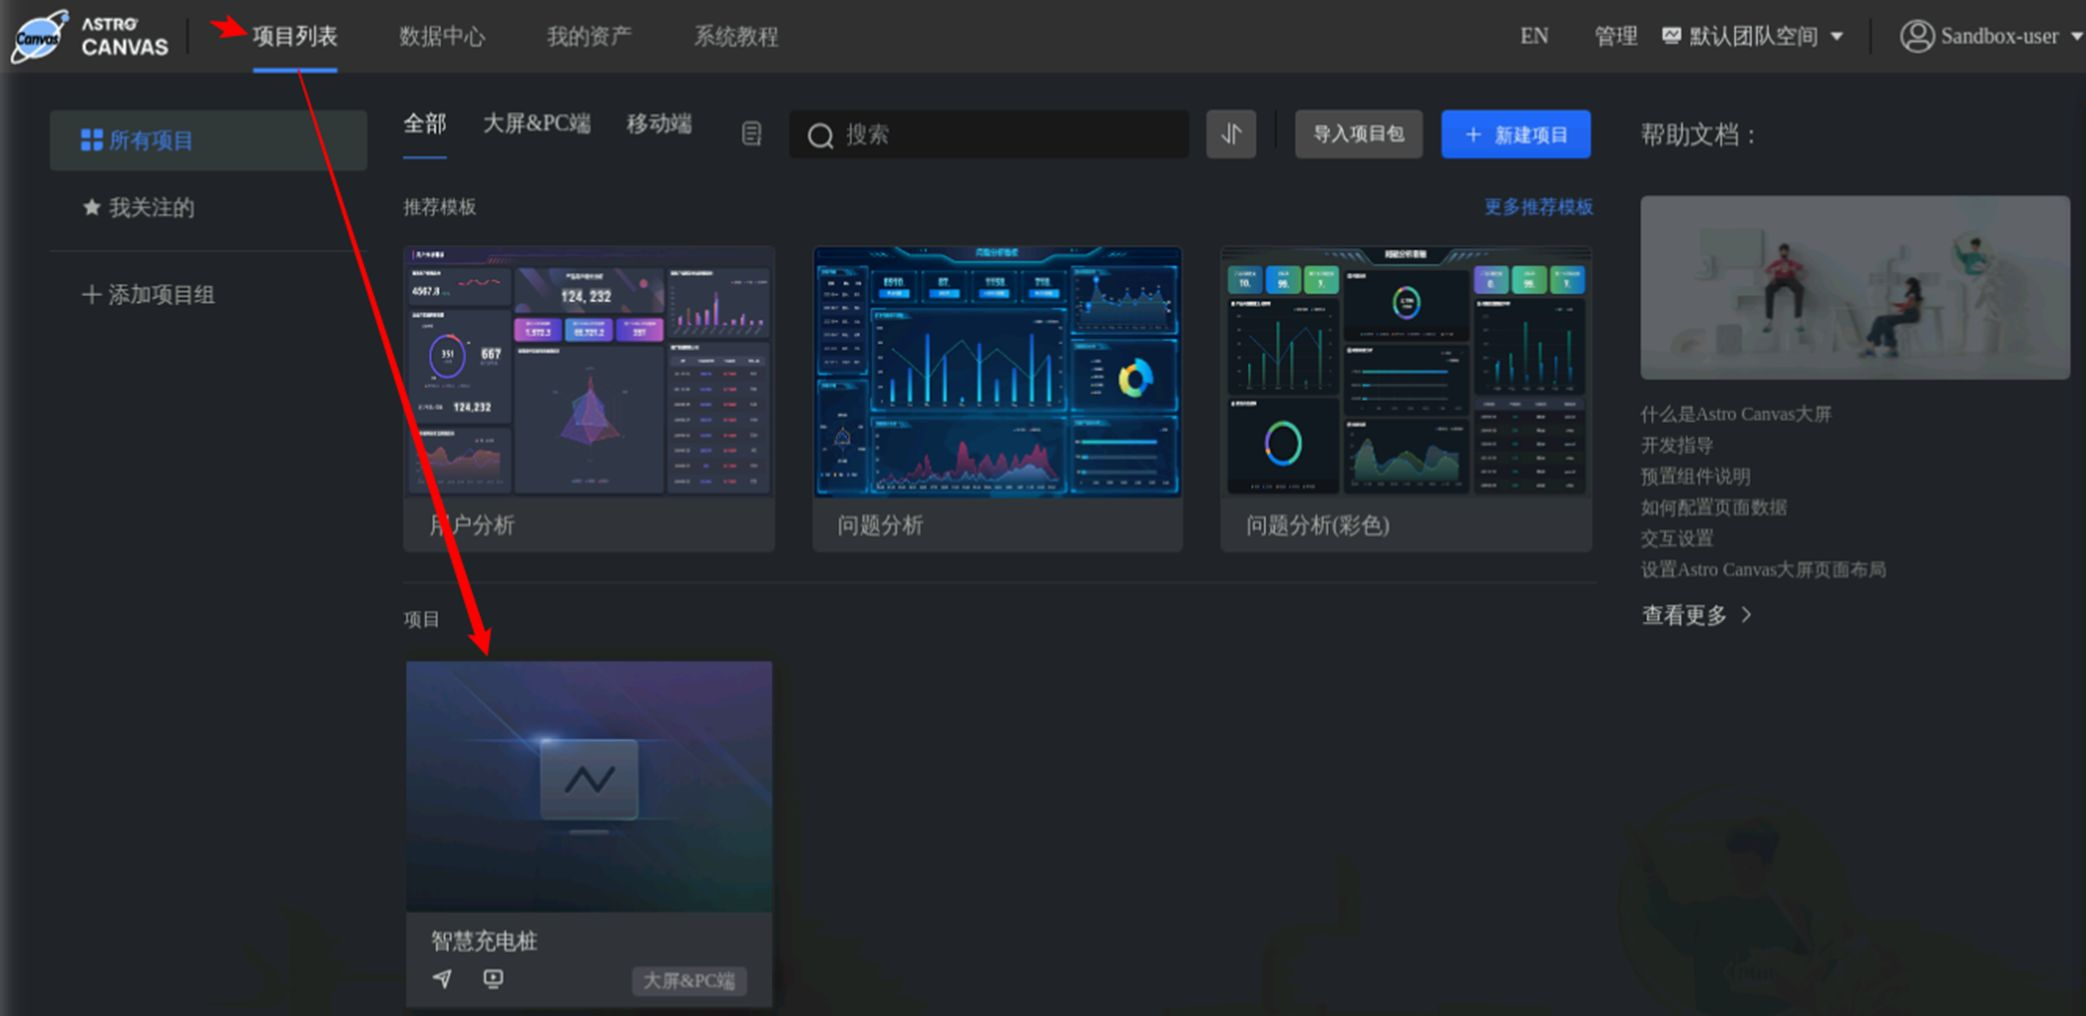Click the 推荐模板 section heading
2086x1016 pixels.
(x=440, y=207)
